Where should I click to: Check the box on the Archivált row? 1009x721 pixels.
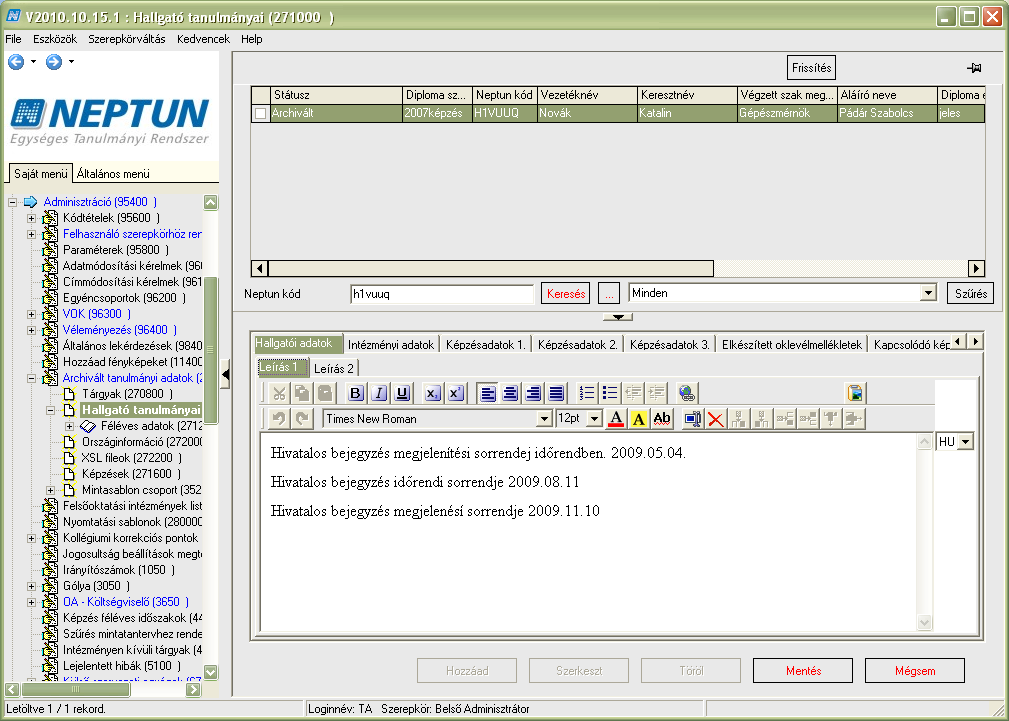(x=261, y=113)
